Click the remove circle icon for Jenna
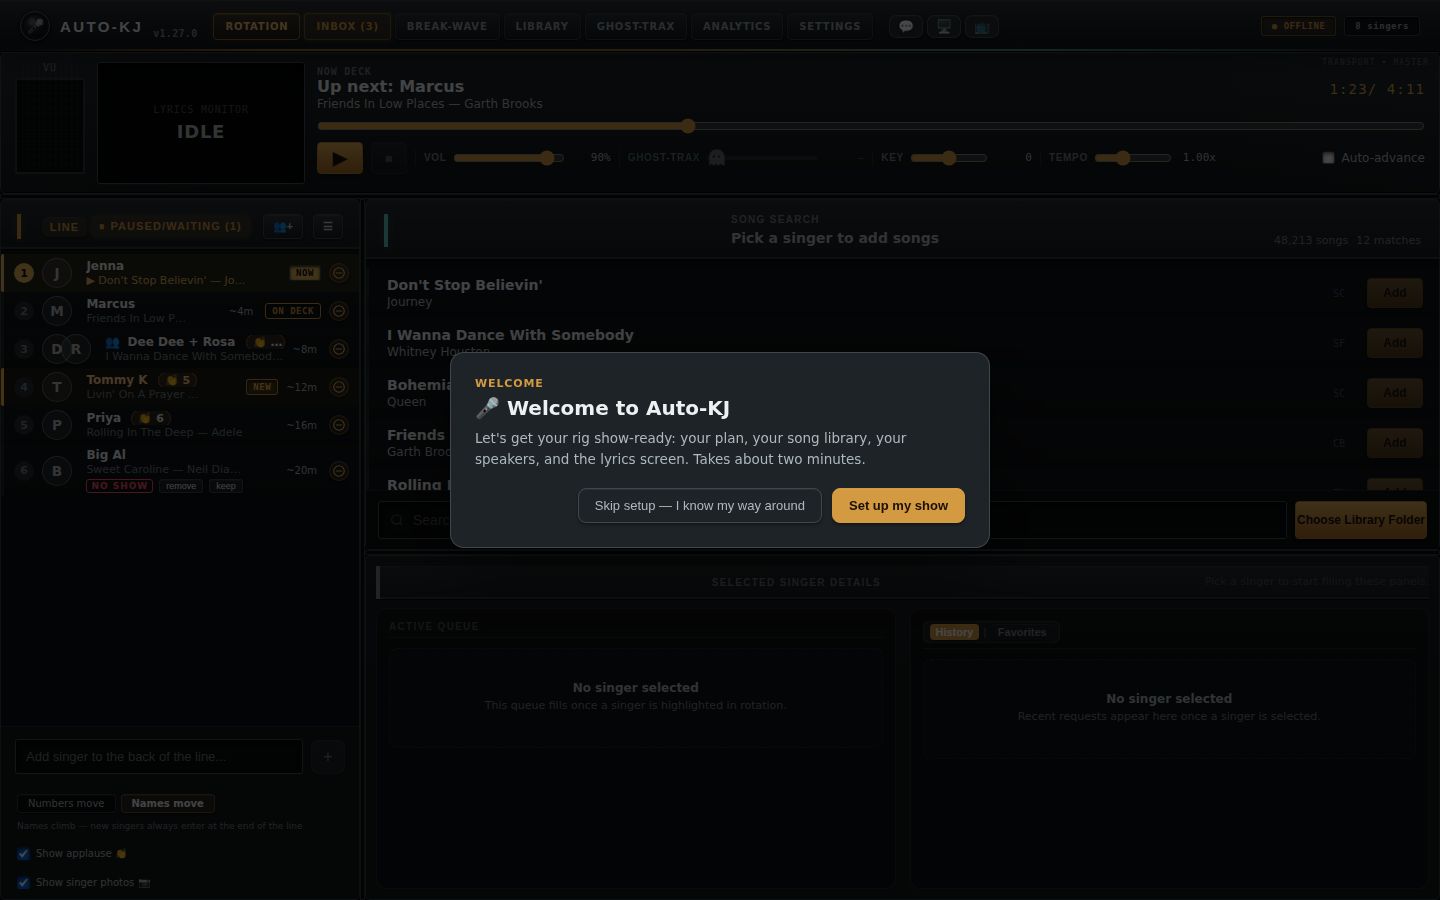 [x=339, y=273]
